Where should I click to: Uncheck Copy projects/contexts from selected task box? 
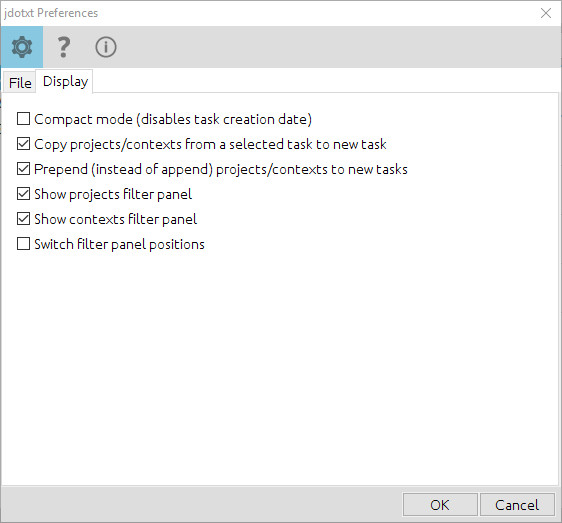[x=23, y=144]
